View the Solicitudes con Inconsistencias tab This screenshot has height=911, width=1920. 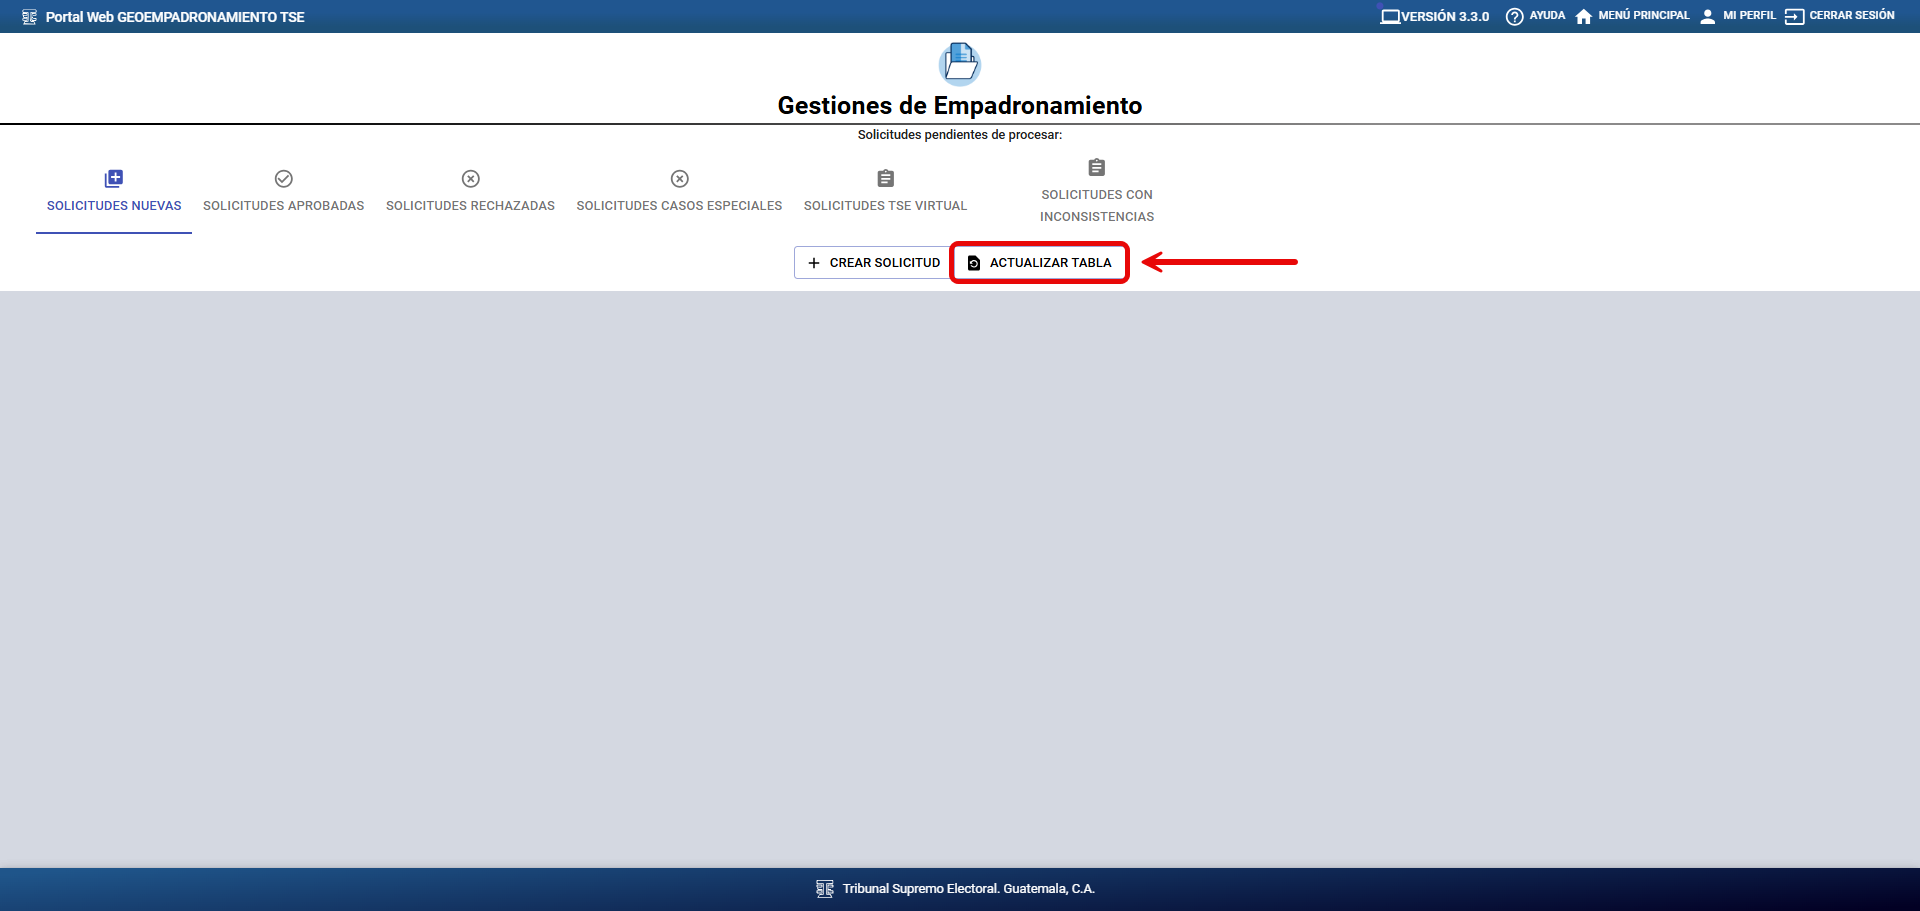click(1096, 192)
